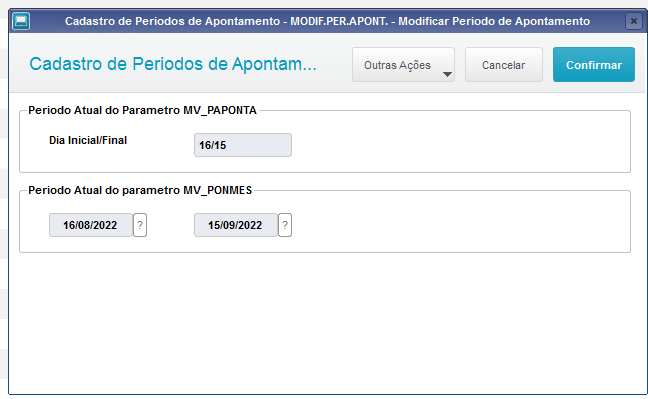Click the header bar area beside the heading

pyautogui.click(x=334, y=64)
